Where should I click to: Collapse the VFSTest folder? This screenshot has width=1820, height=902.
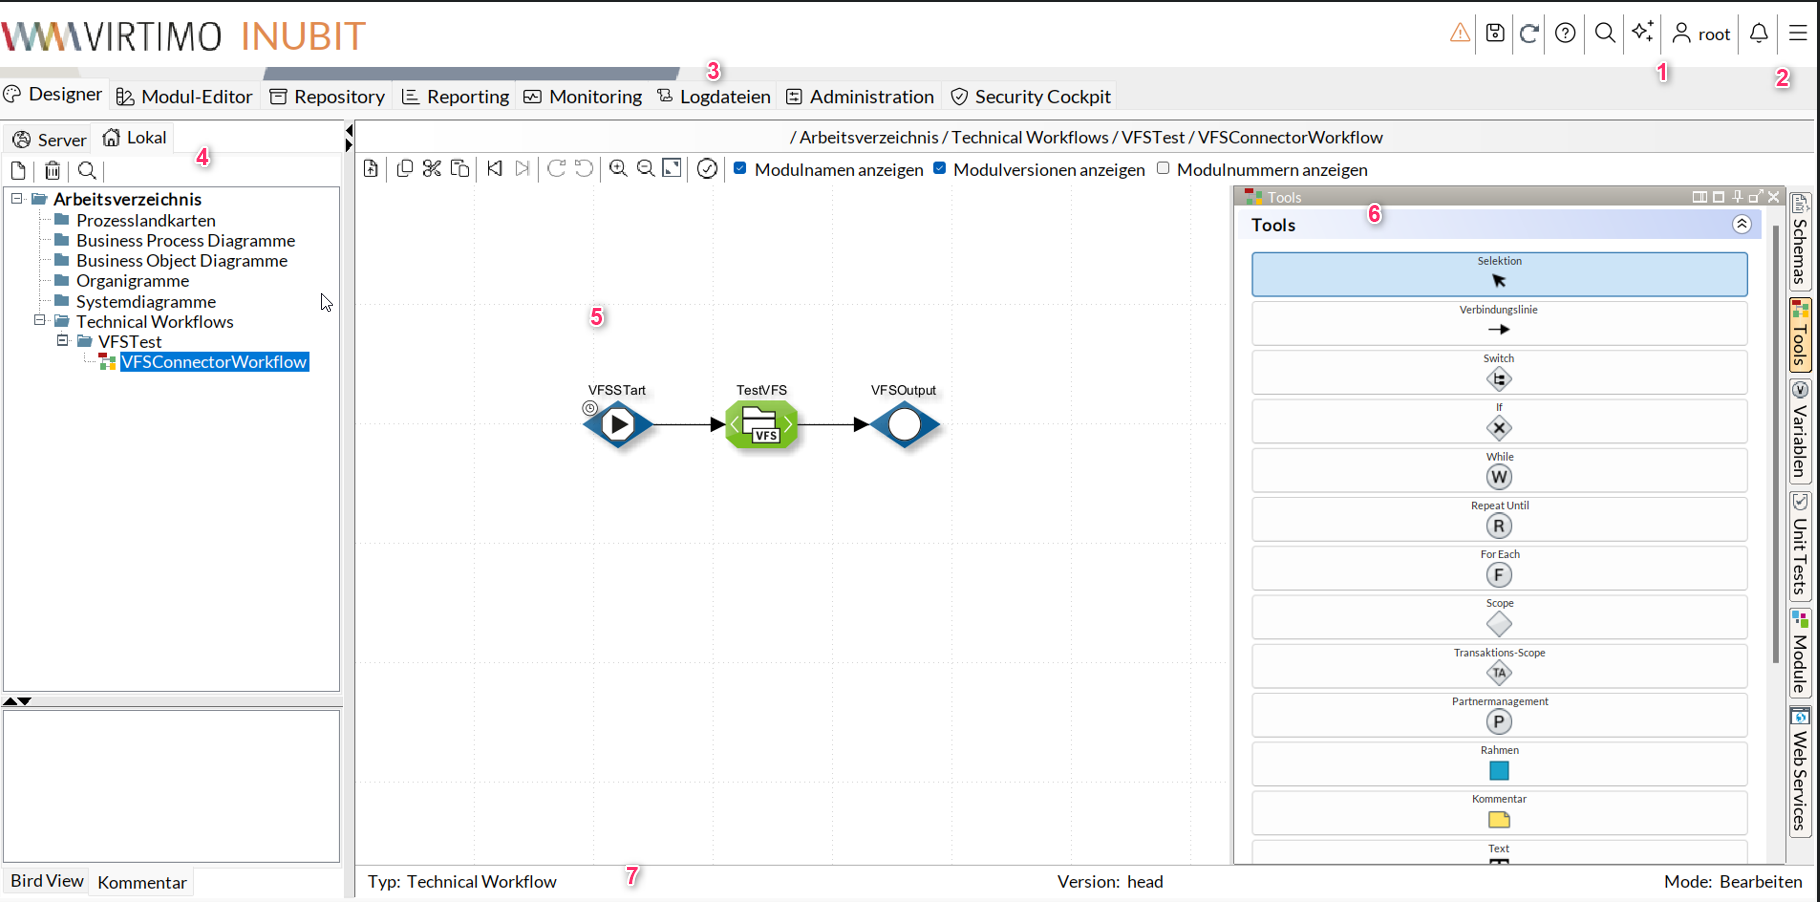(62, 341)
